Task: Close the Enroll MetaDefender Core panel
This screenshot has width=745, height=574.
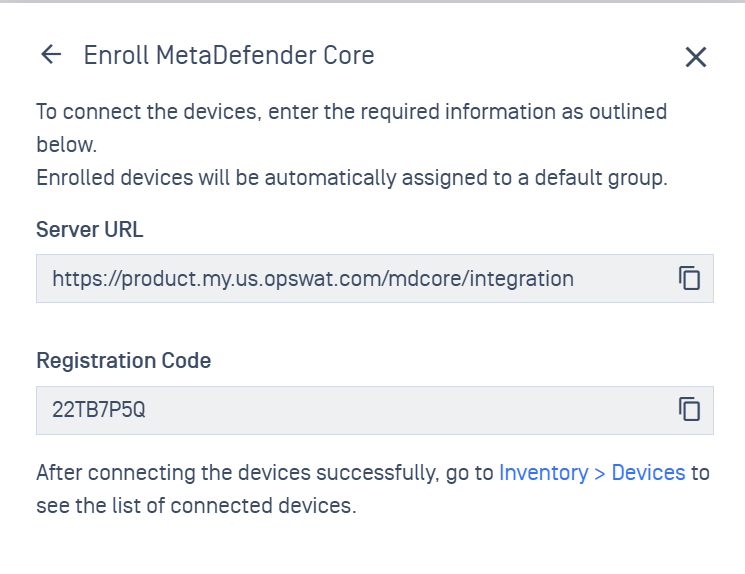Action: tap(696, 57)
